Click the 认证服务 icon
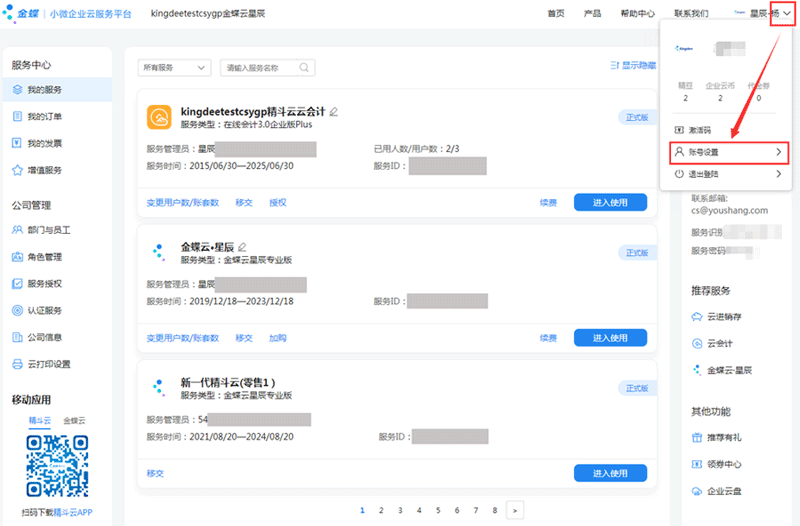This screenshot has height=526, width=800. (17, 310)
